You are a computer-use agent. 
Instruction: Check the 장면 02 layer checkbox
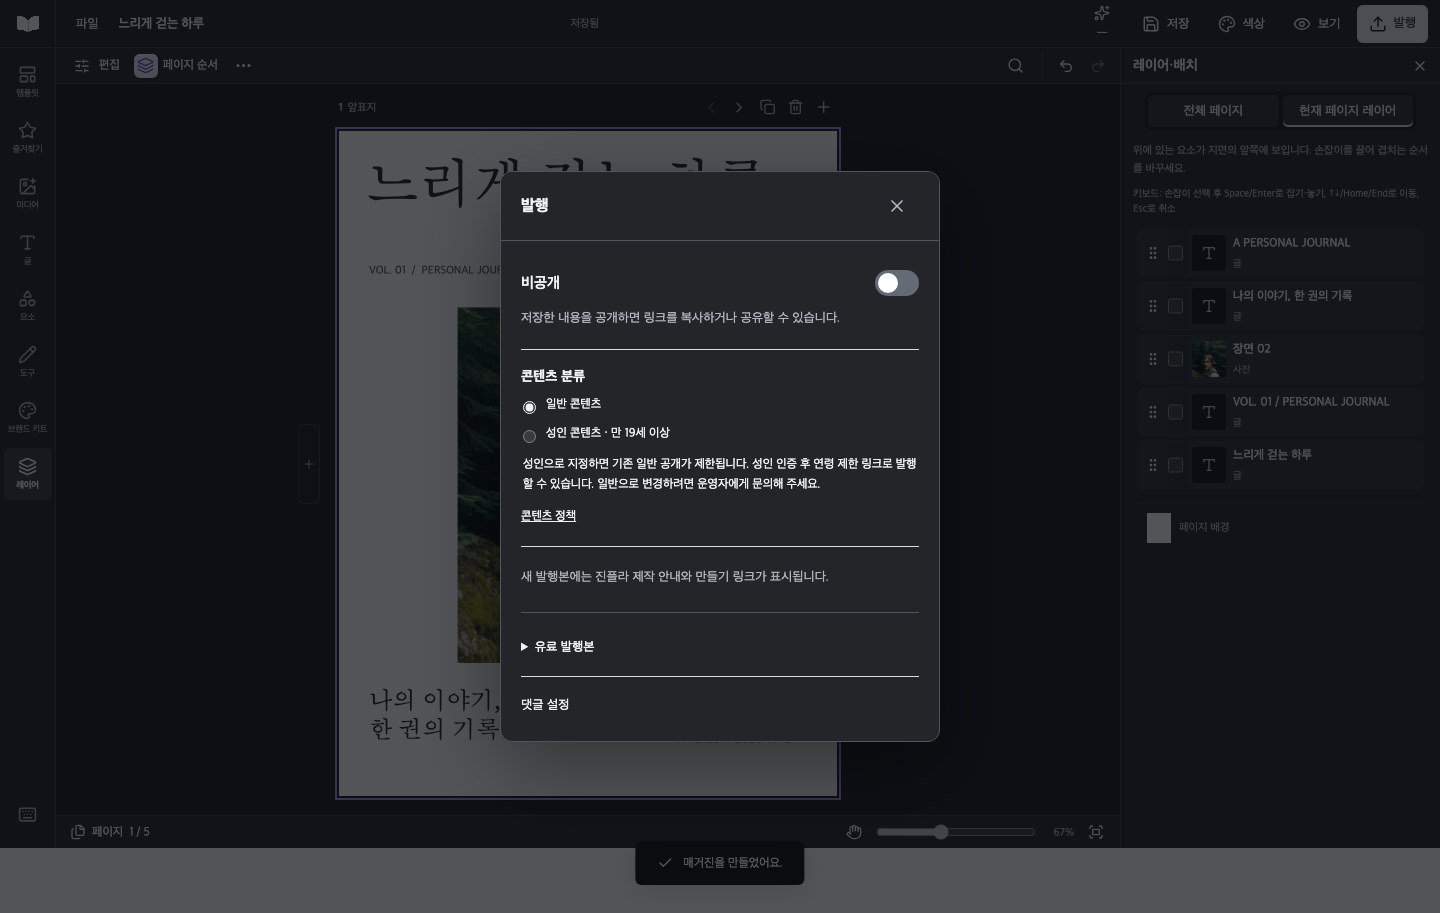pyautogui.click(x=1176, y=359)
